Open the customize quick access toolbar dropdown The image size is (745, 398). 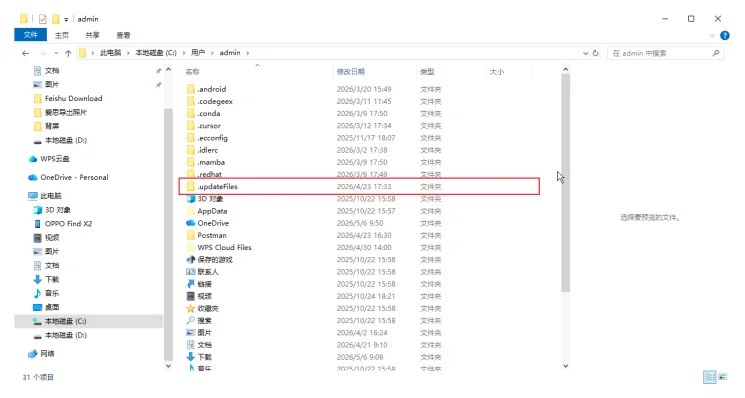[66, 19]
